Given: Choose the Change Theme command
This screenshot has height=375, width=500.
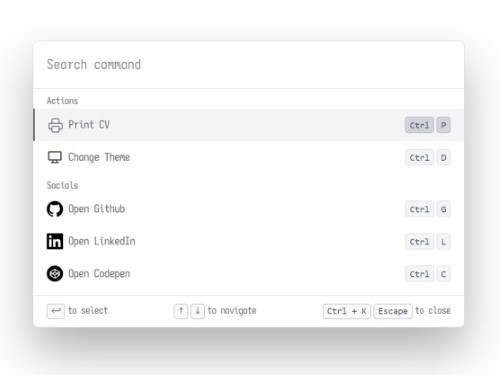Looking at the screenshot, I should coord(249,157).
